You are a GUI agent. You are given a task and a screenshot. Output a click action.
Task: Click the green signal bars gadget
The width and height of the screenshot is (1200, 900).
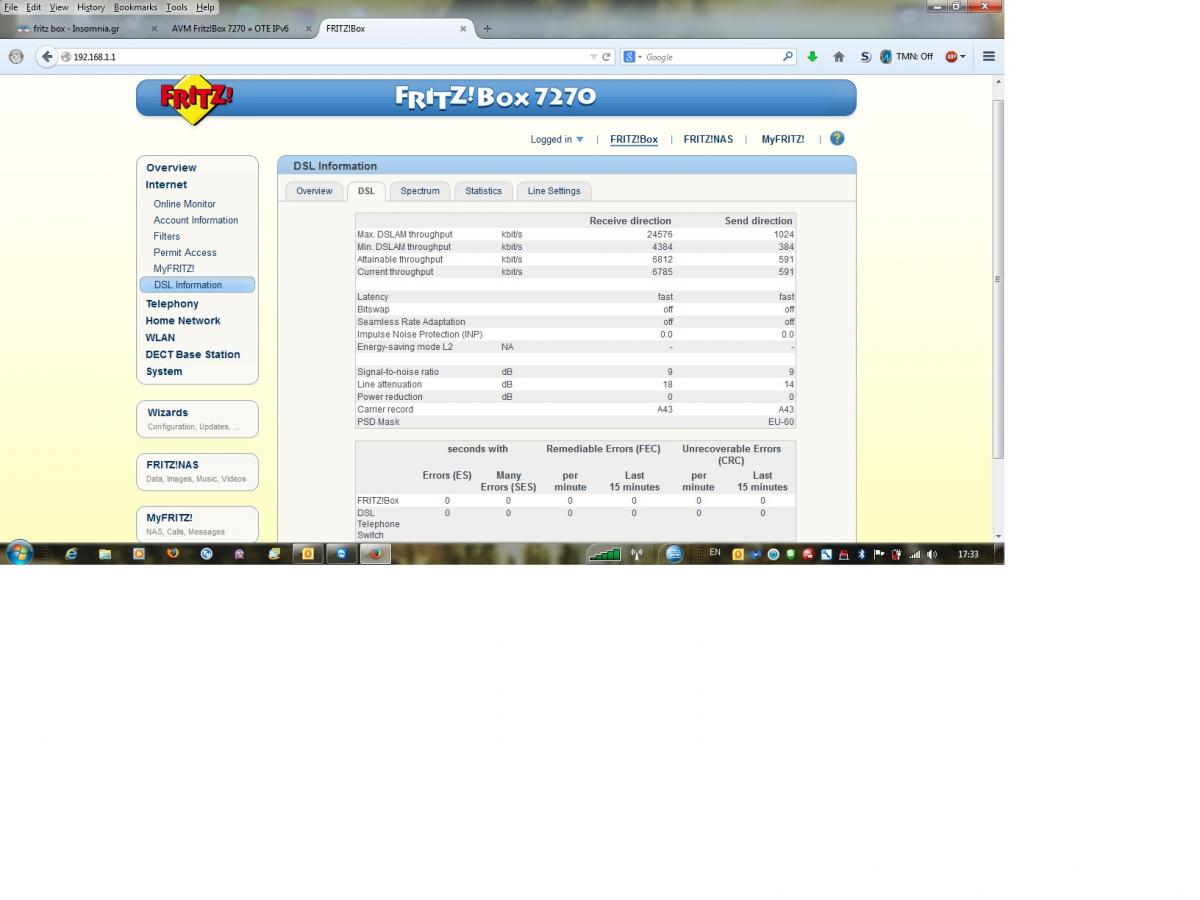coord(603,554)
